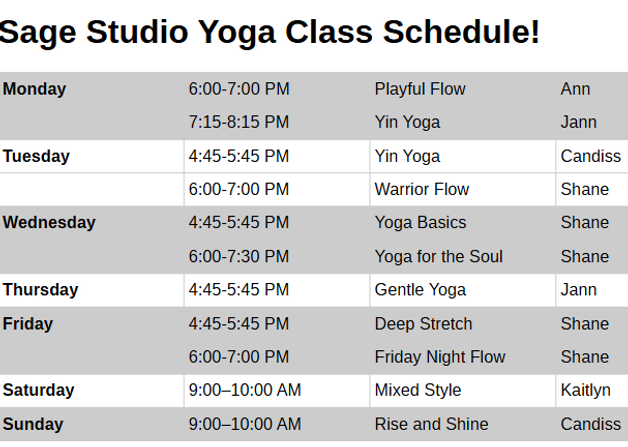This screenshot has height=447, width=628.
Task: Select the Rise and Shine class
Action: click(431, 424)
